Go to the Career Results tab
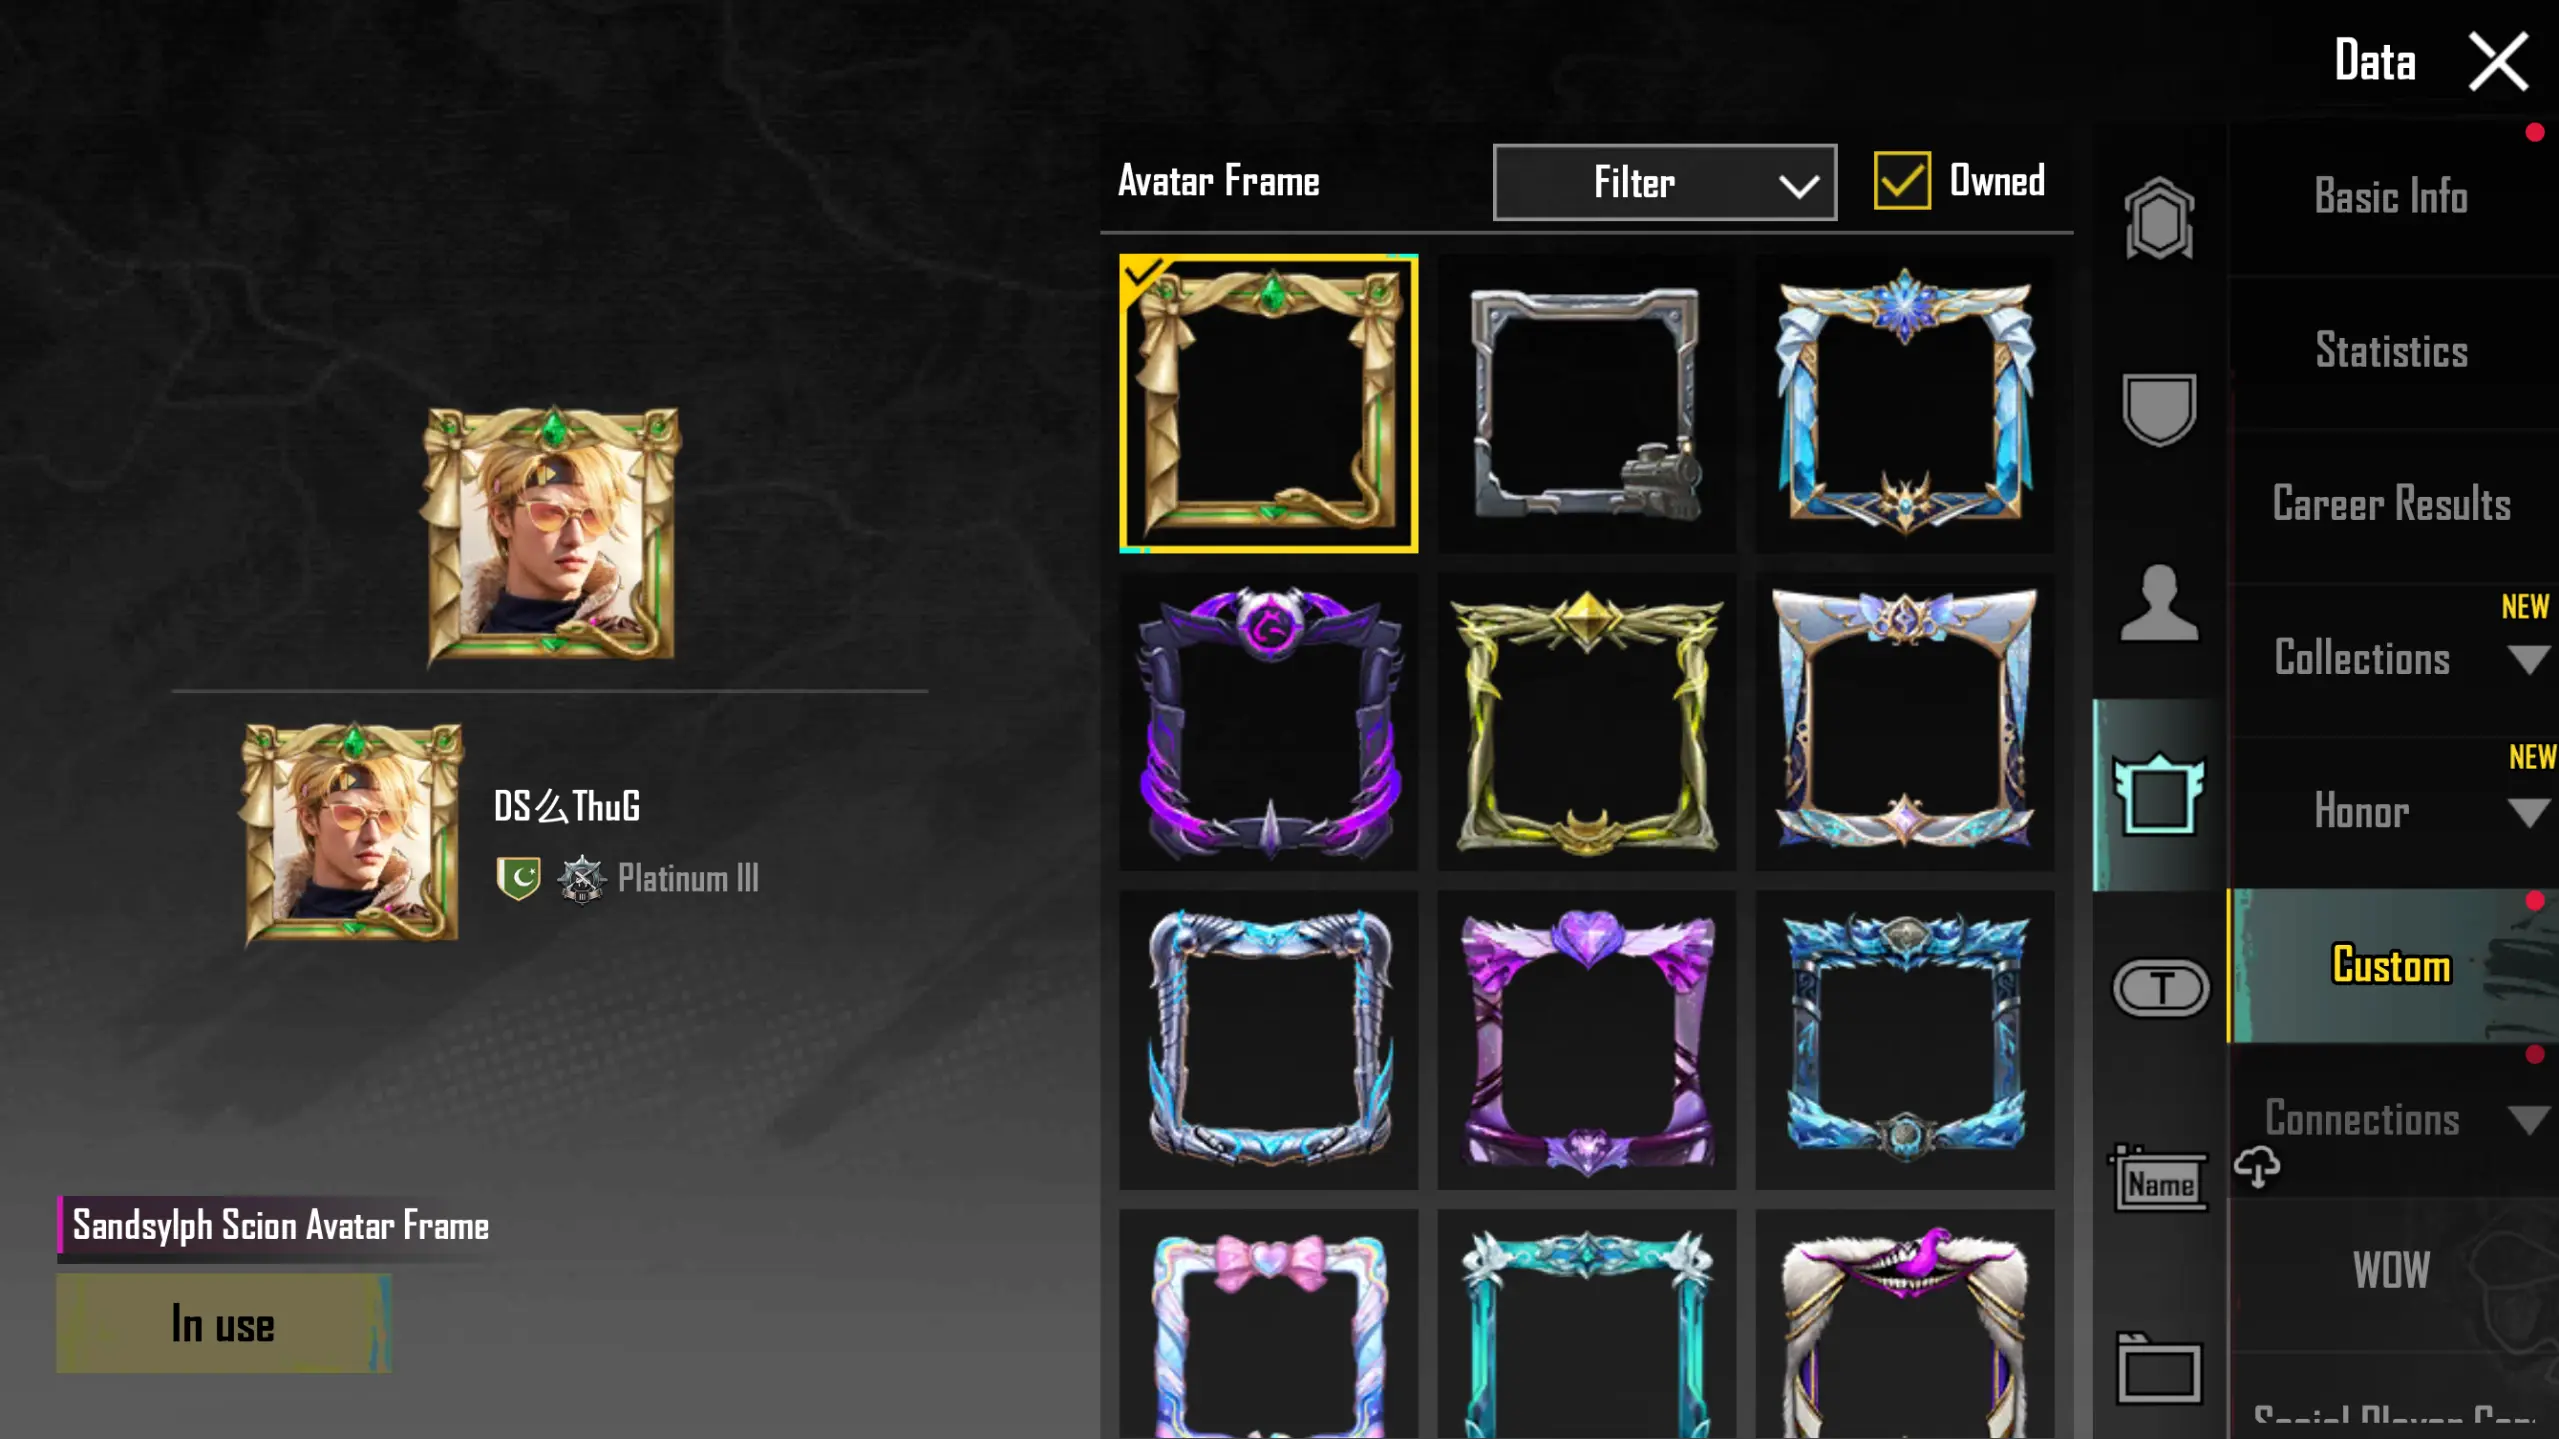Image resolution: width=2559 pixels, height=1439 pixels. click(x=2391, y=505)
